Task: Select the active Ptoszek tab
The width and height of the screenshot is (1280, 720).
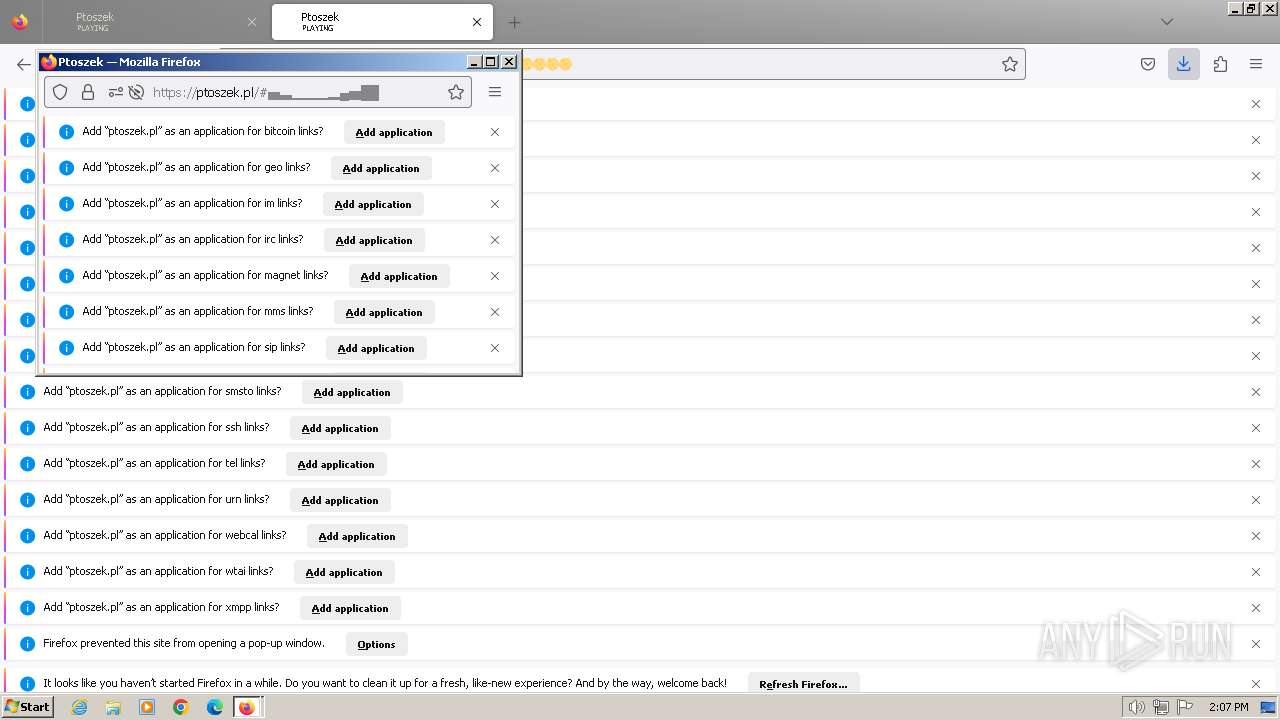Action: click(383, 22)
